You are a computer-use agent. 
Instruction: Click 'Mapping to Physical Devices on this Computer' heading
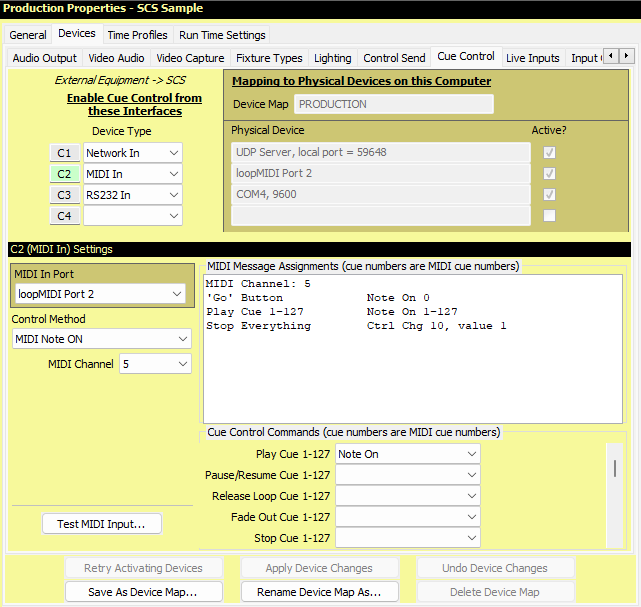pyautogui.click(x=361, y=81)
